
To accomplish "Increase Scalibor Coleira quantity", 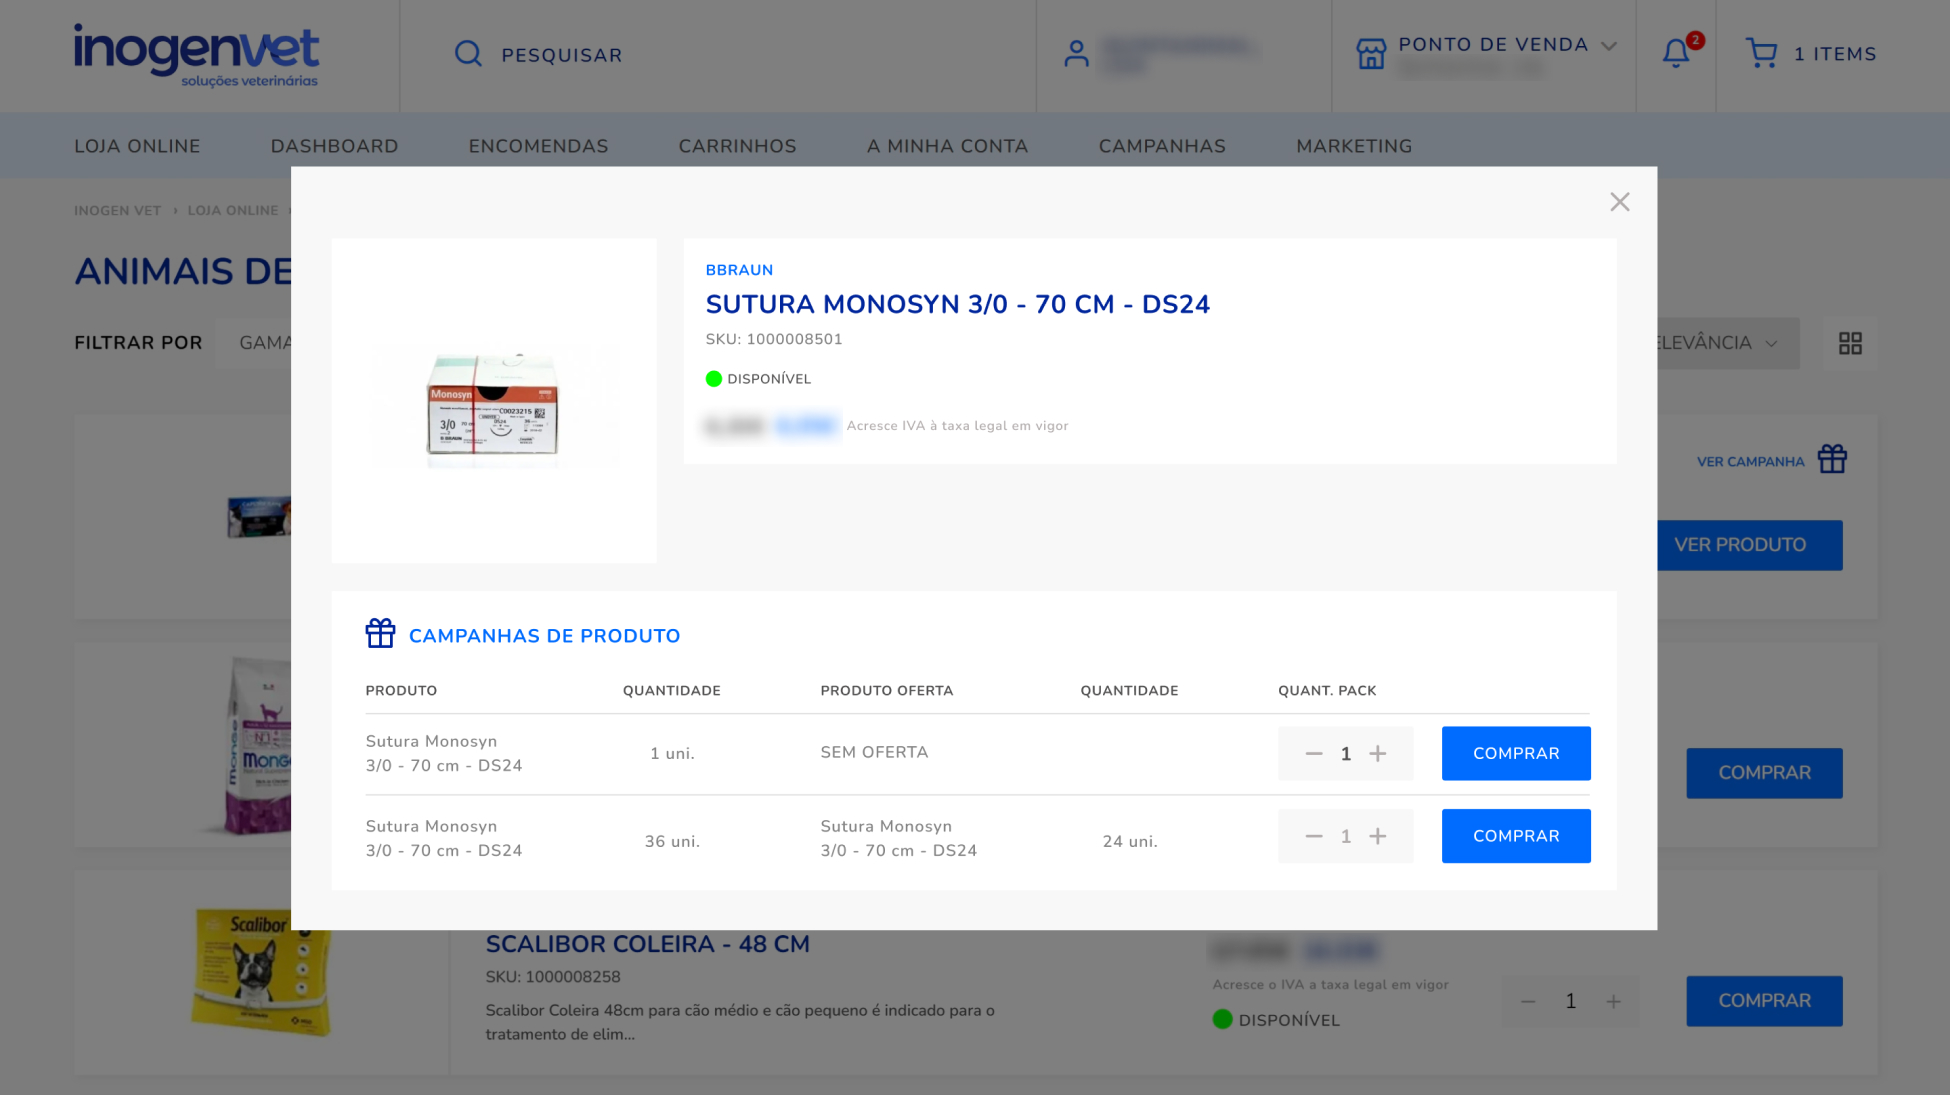I will [1613, 1002].
